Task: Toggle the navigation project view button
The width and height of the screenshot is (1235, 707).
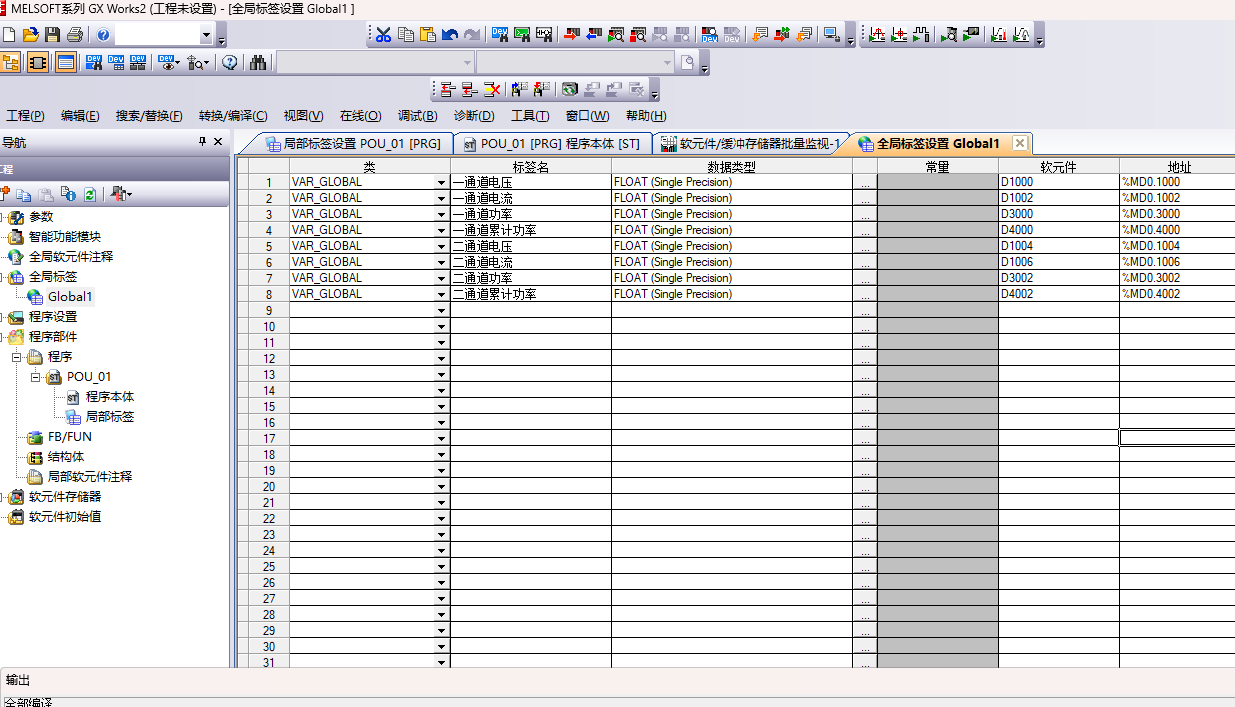Action: (11, 63)
